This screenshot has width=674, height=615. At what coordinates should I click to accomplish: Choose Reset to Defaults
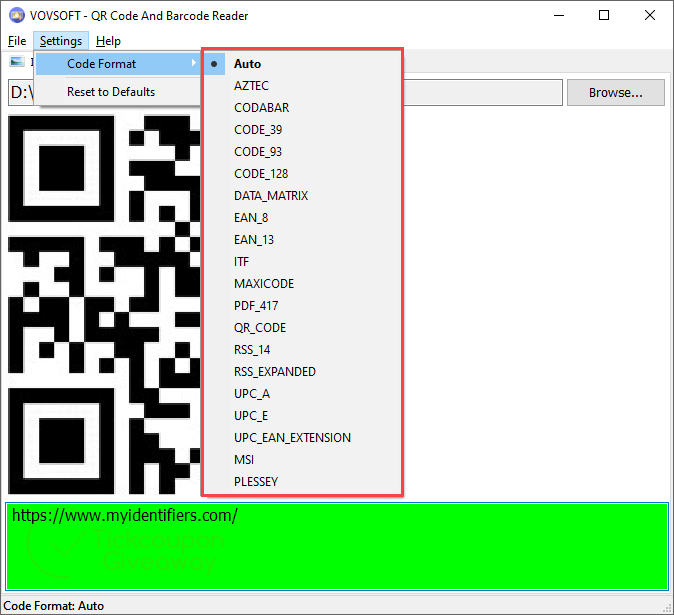[117, 92]
